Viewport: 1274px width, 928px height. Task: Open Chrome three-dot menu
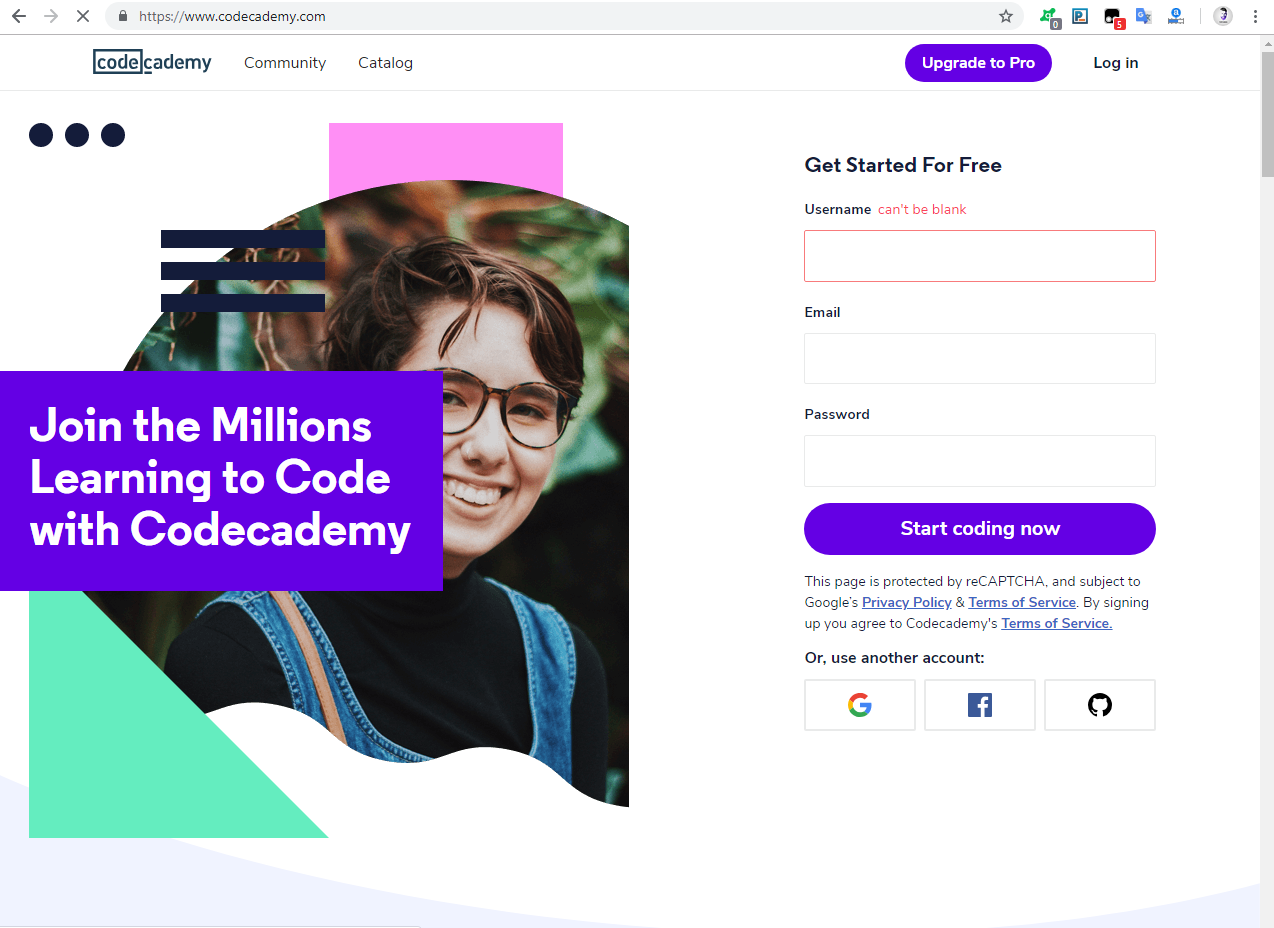(1255, 16)
